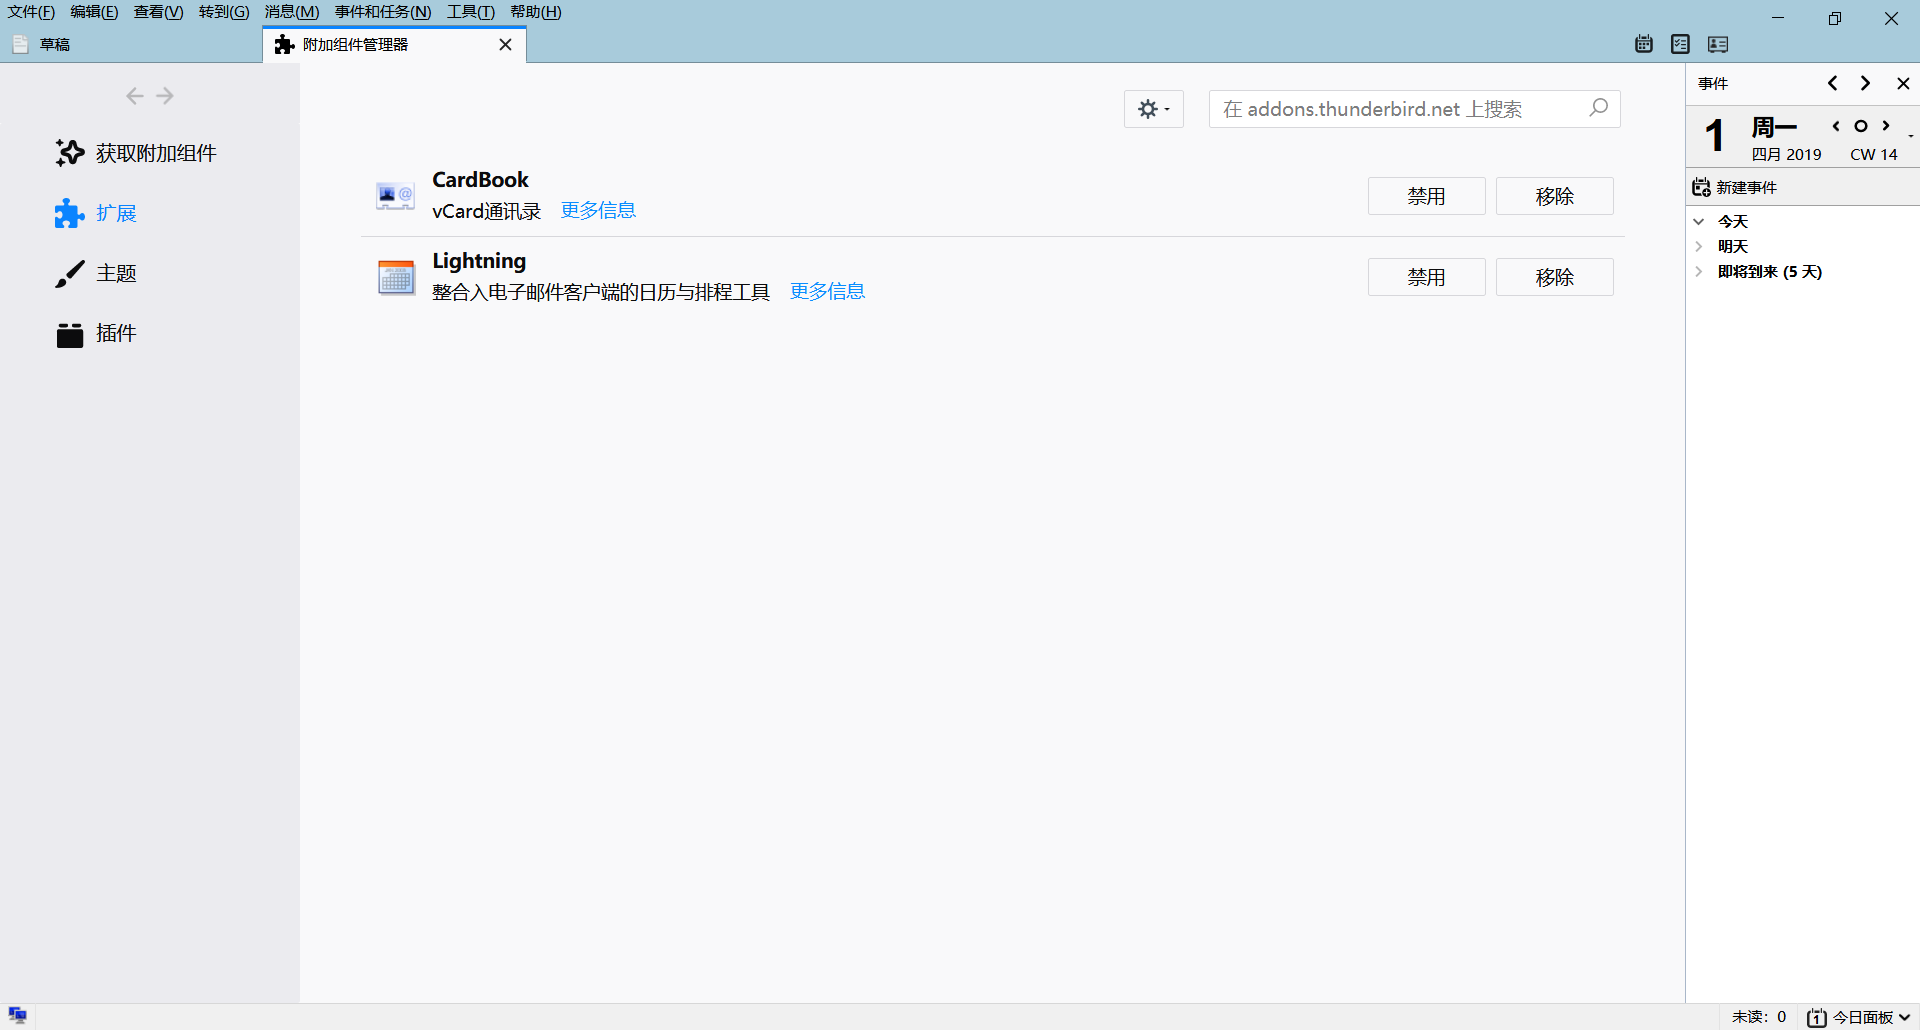Jump to today circle button

coord(1861,126)
